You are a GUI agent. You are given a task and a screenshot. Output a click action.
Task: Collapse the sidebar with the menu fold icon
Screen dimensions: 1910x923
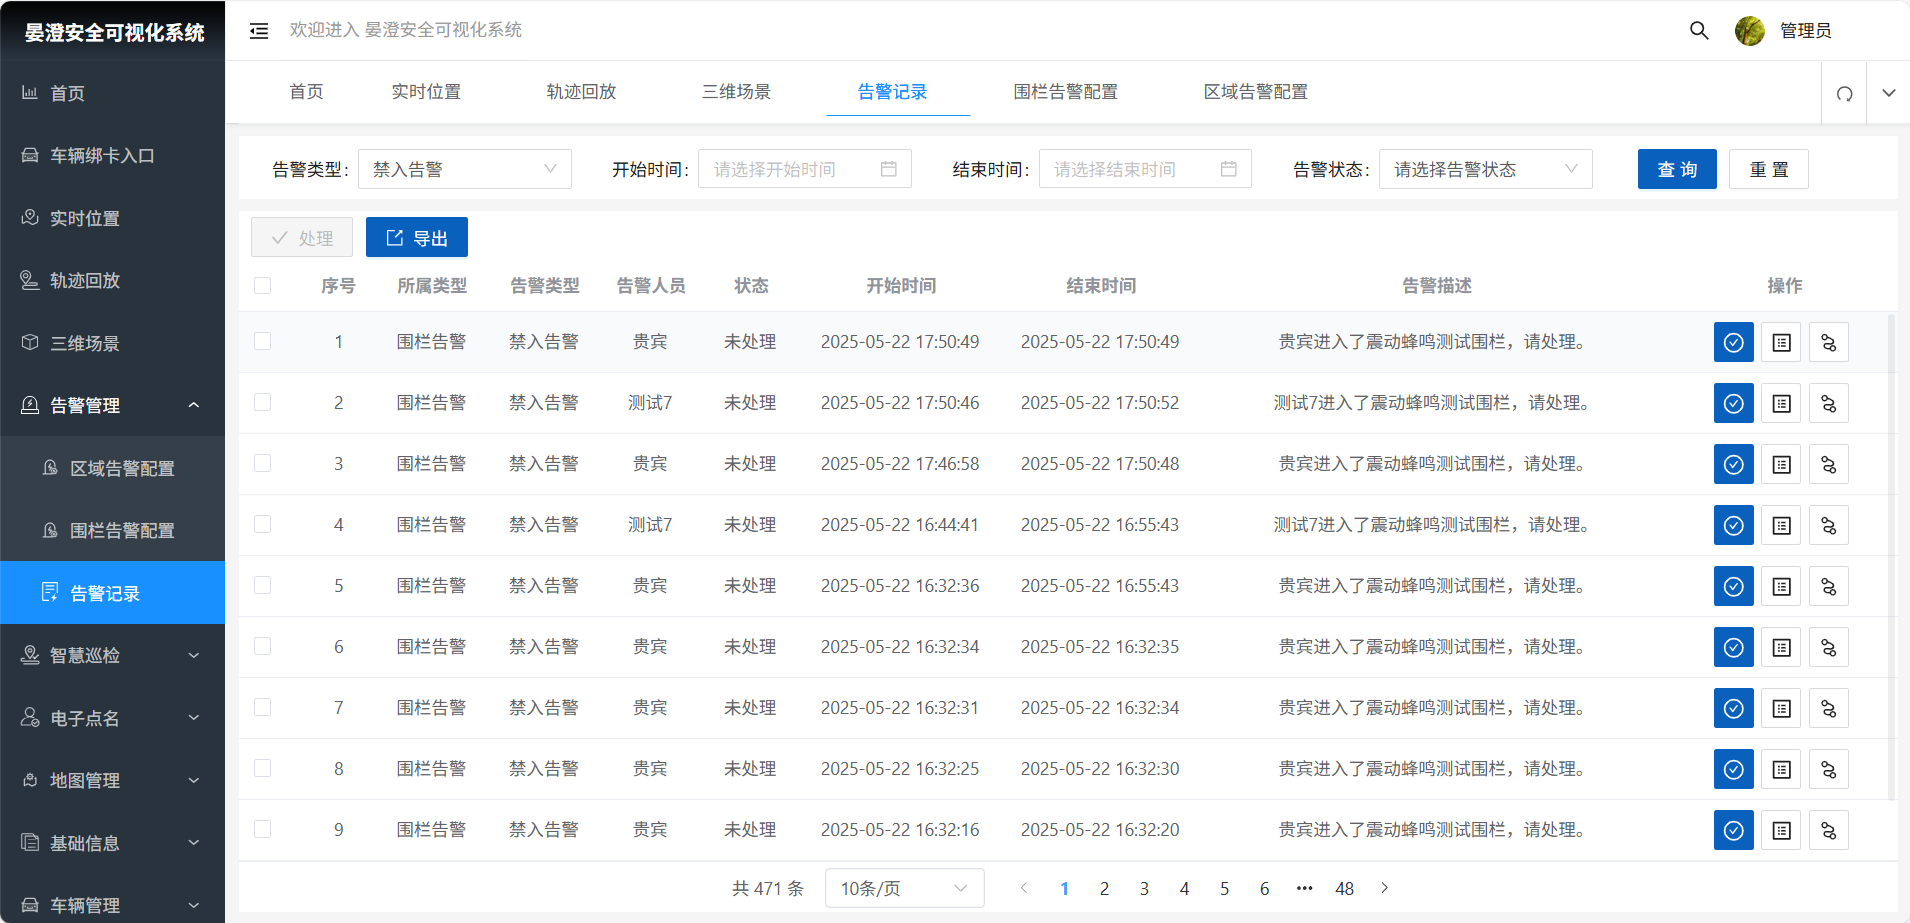coord(259,31)
